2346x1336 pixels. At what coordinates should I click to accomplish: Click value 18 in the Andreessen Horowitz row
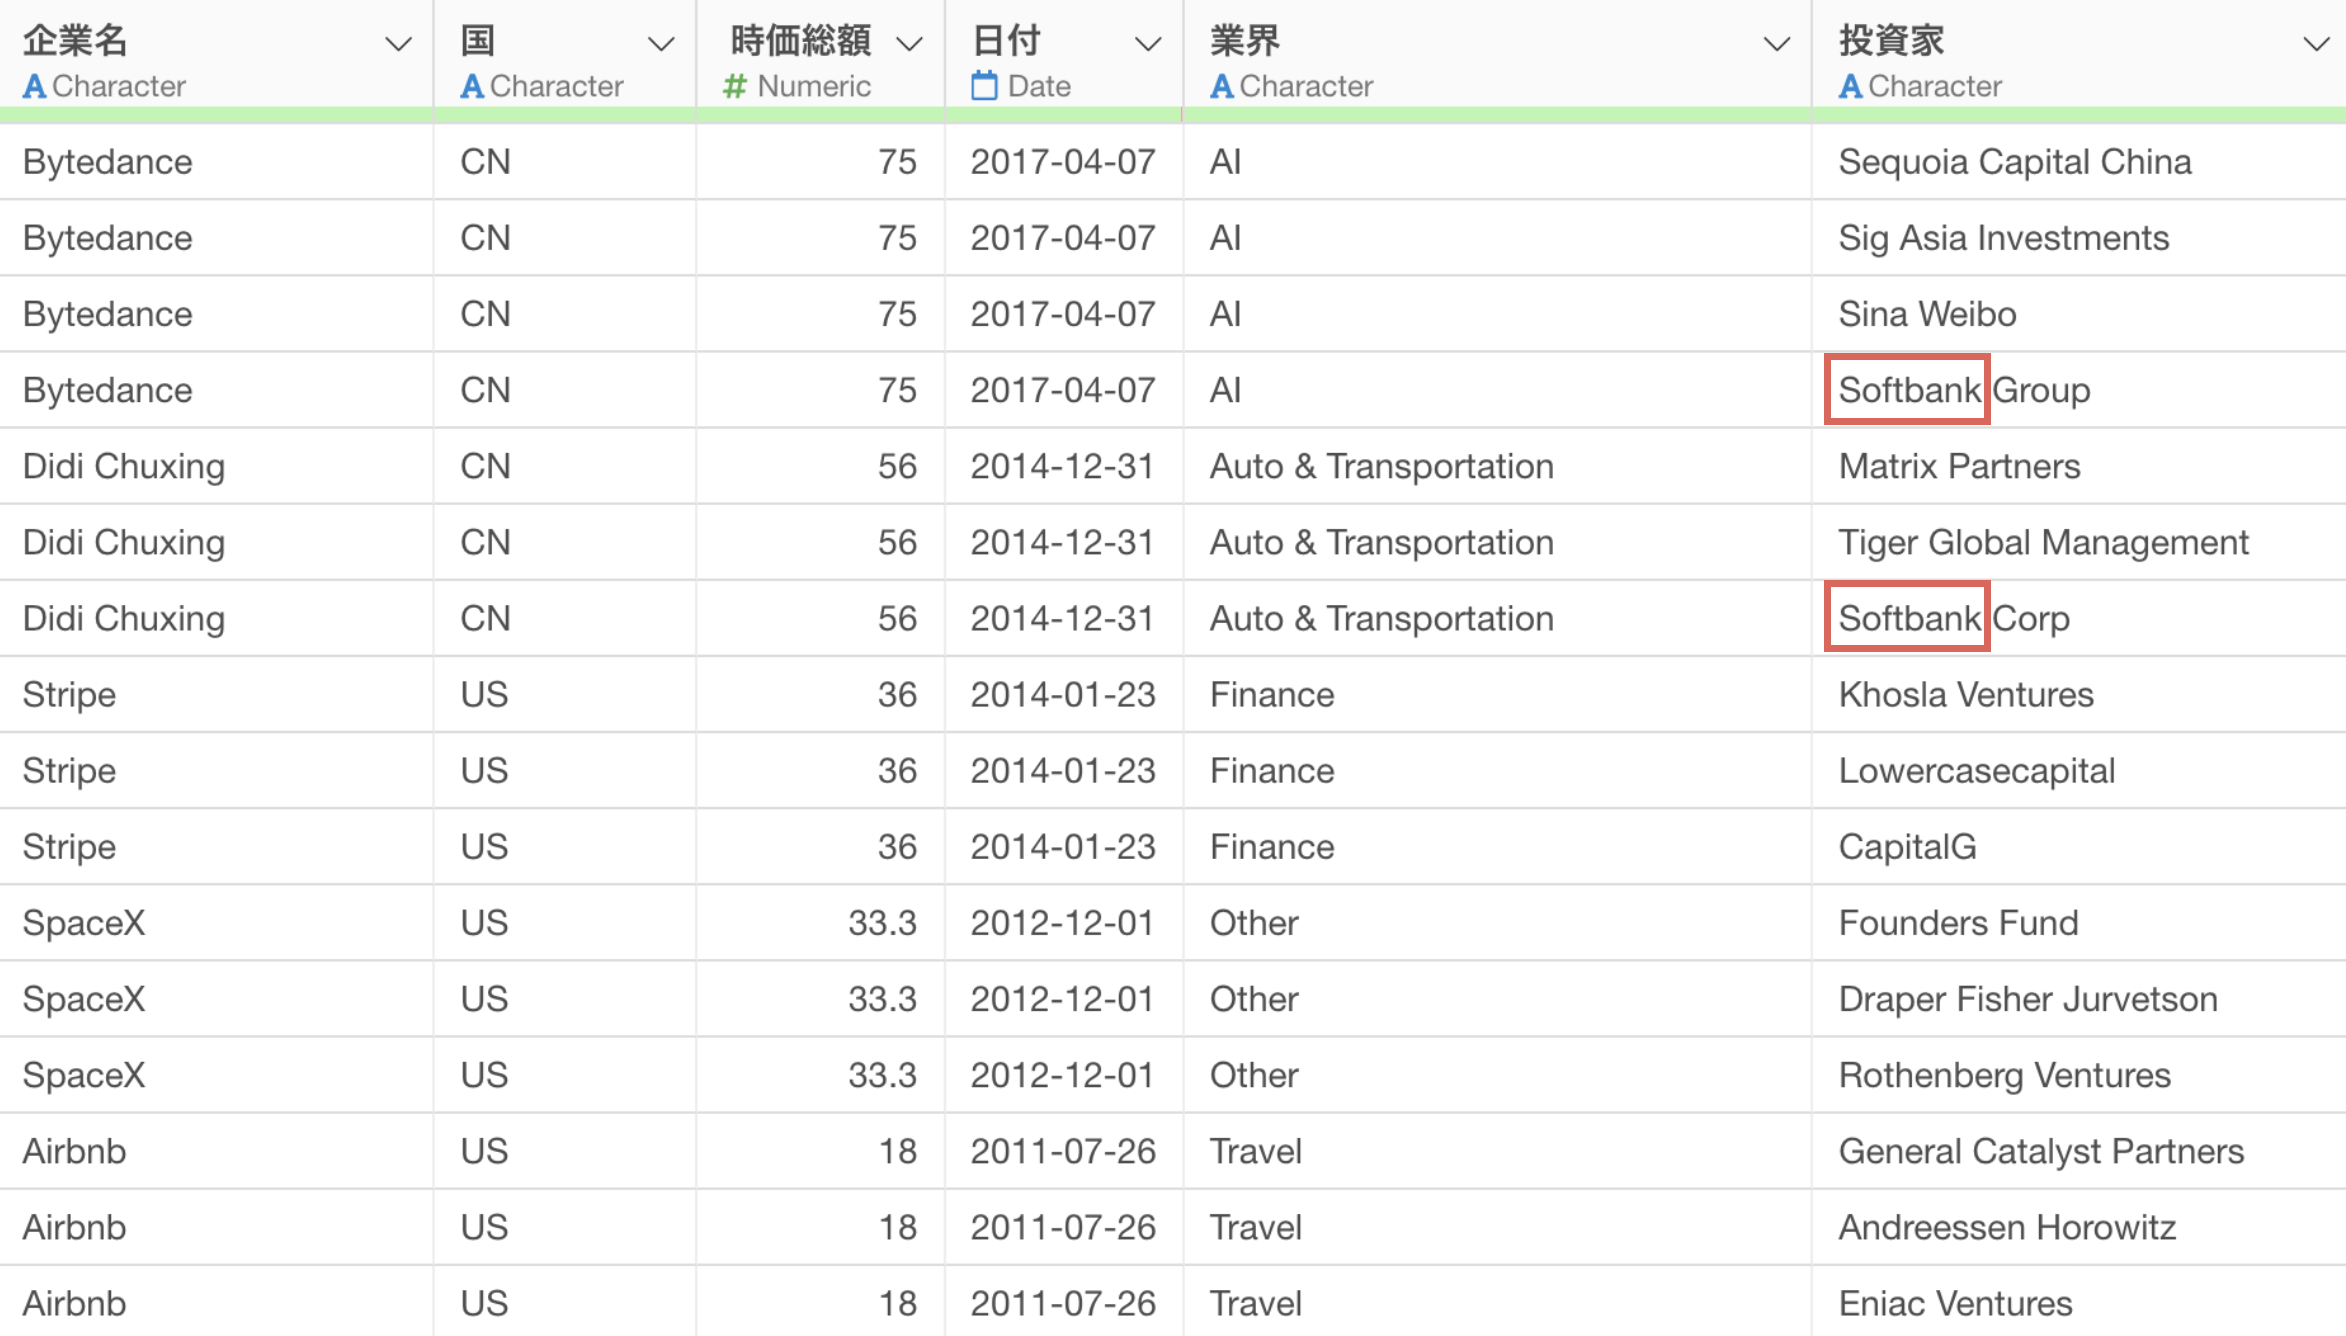click(x=821, y=1227)
